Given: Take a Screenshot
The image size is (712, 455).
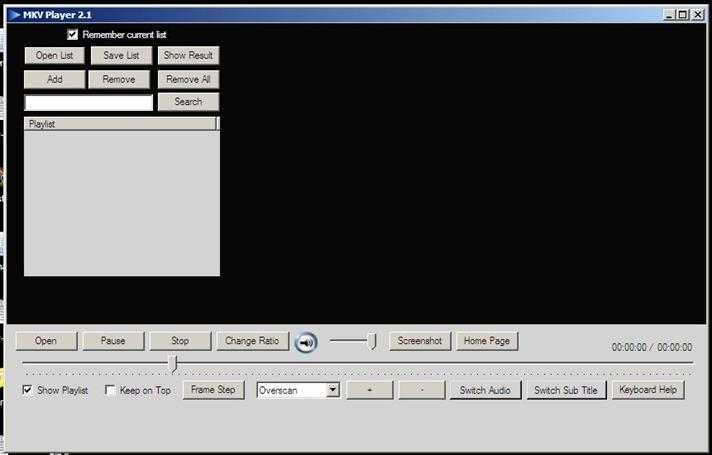Looking at the screenshot, I should pos(420,341).
